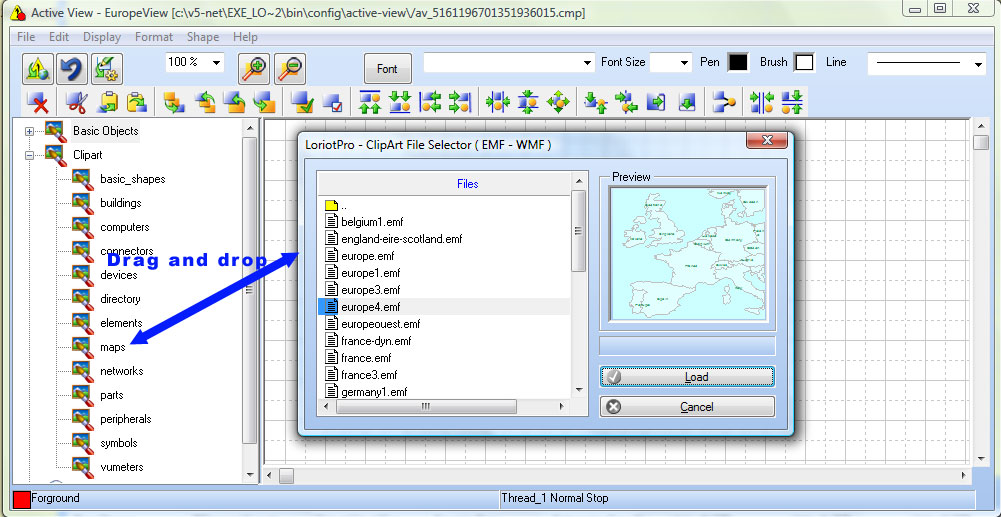This screenshot has height=517, width=1001.
Task: Click the red Forground color swatch
Action: pyautogui.click(x=21, y=499)
